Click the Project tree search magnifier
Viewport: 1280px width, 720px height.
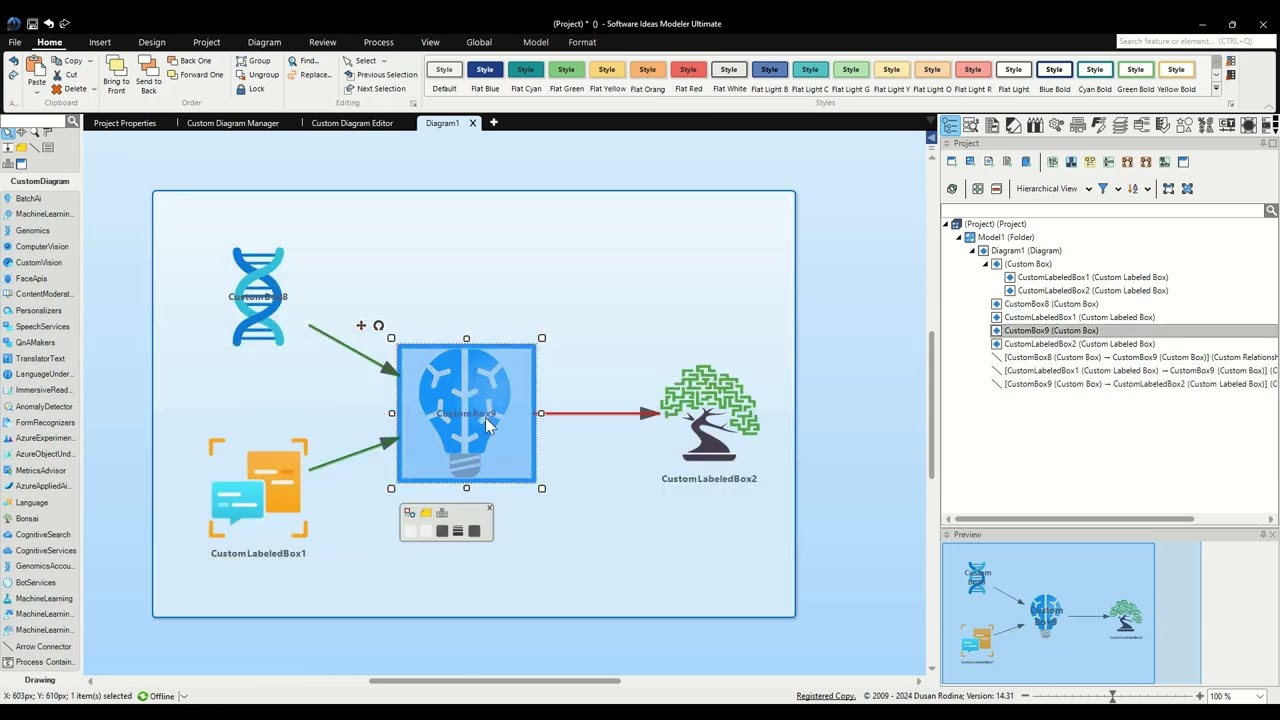(1271, 210)
